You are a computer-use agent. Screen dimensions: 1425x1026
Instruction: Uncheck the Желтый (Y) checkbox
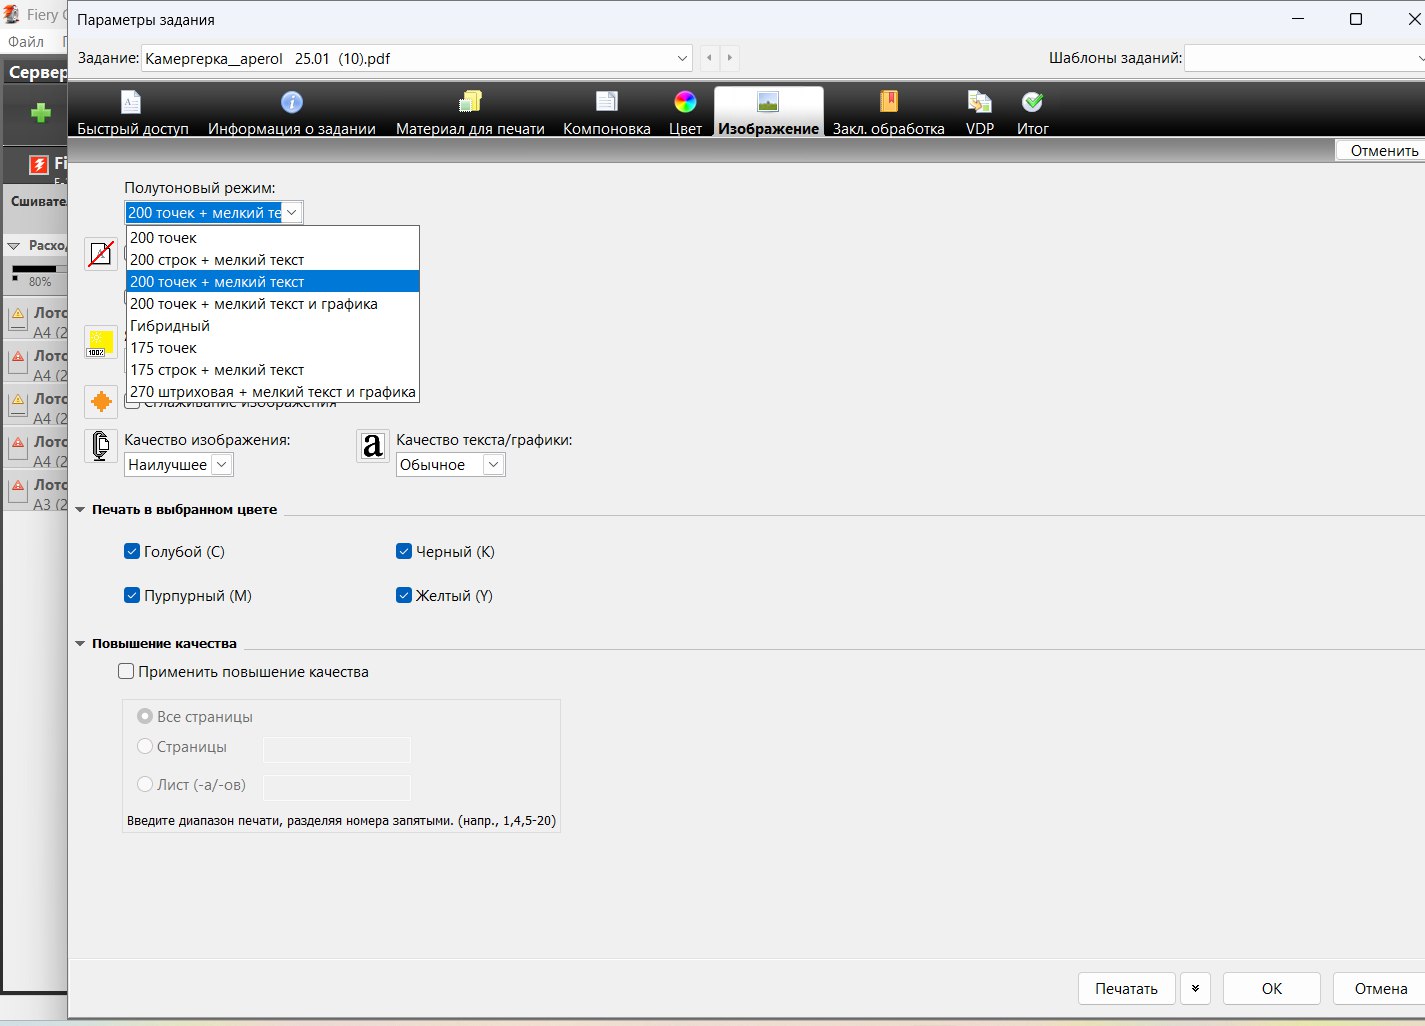click(404, 595)
